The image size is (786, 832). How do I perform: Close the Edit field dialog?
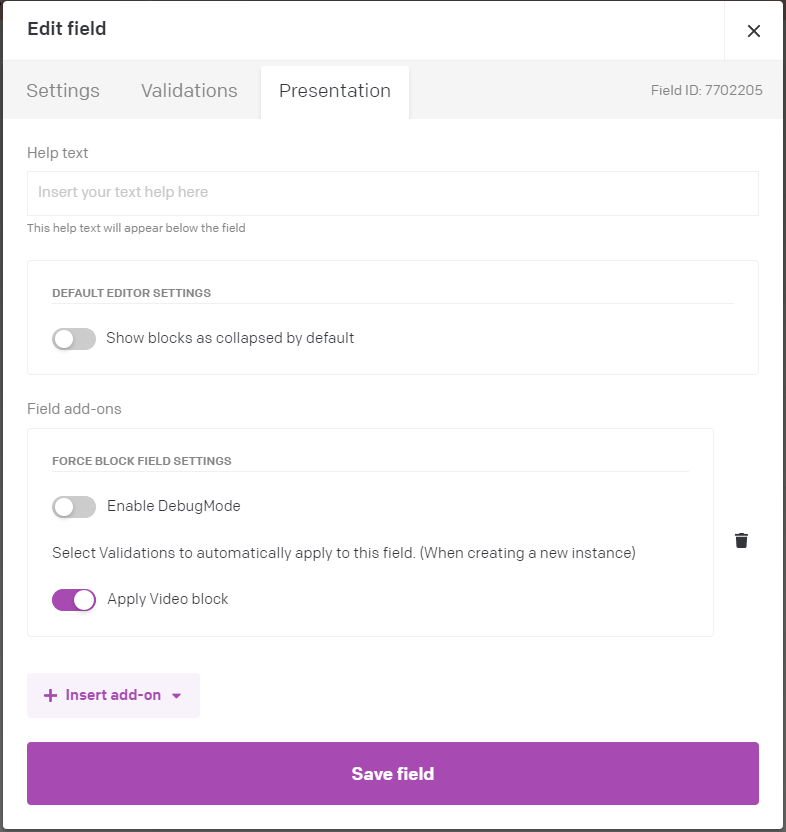point(754,31)
